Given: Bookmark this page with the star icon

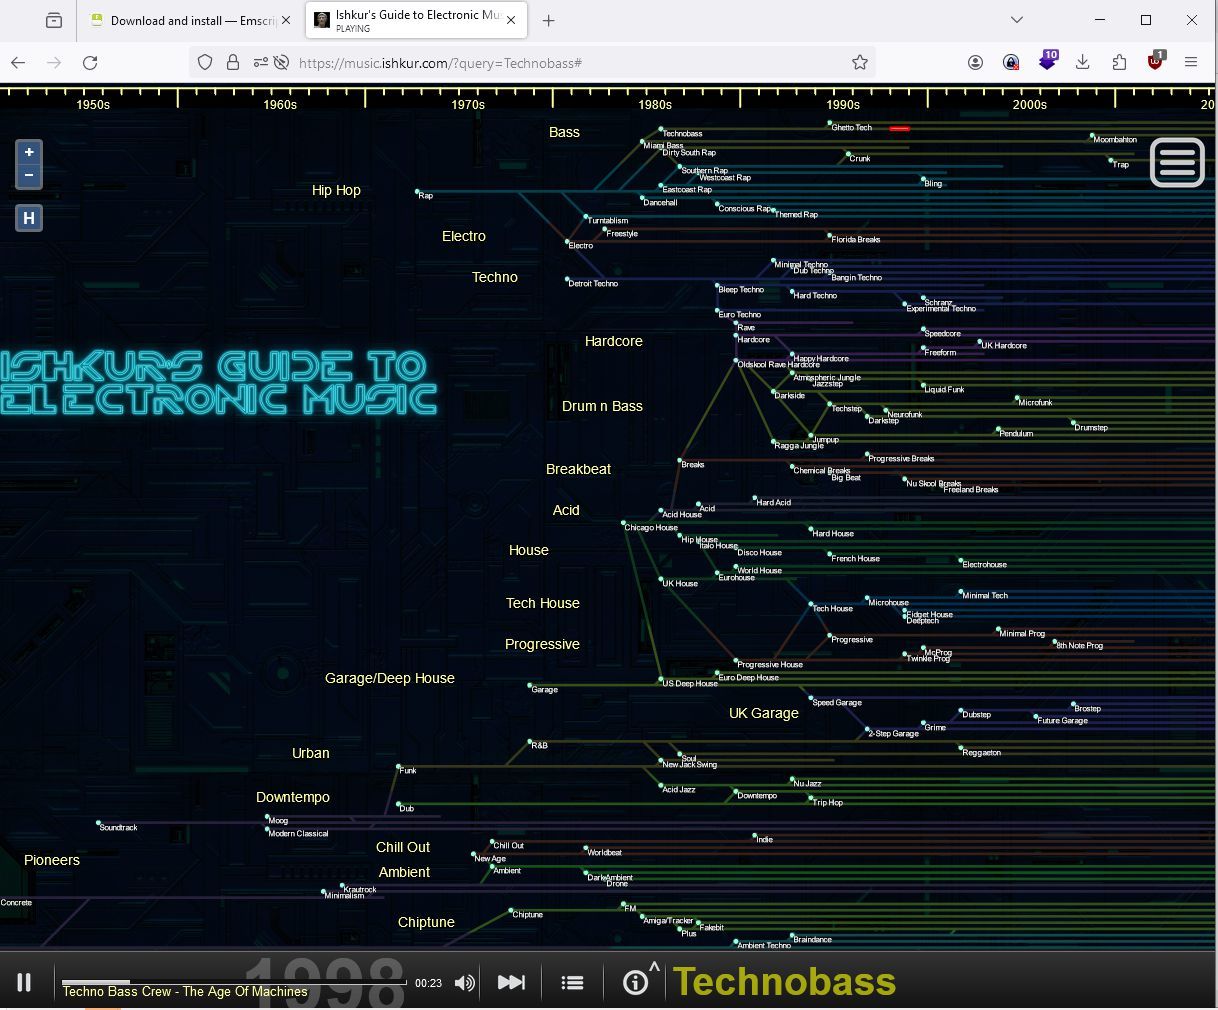Looking at the screenshot, I should click(860, 62).
